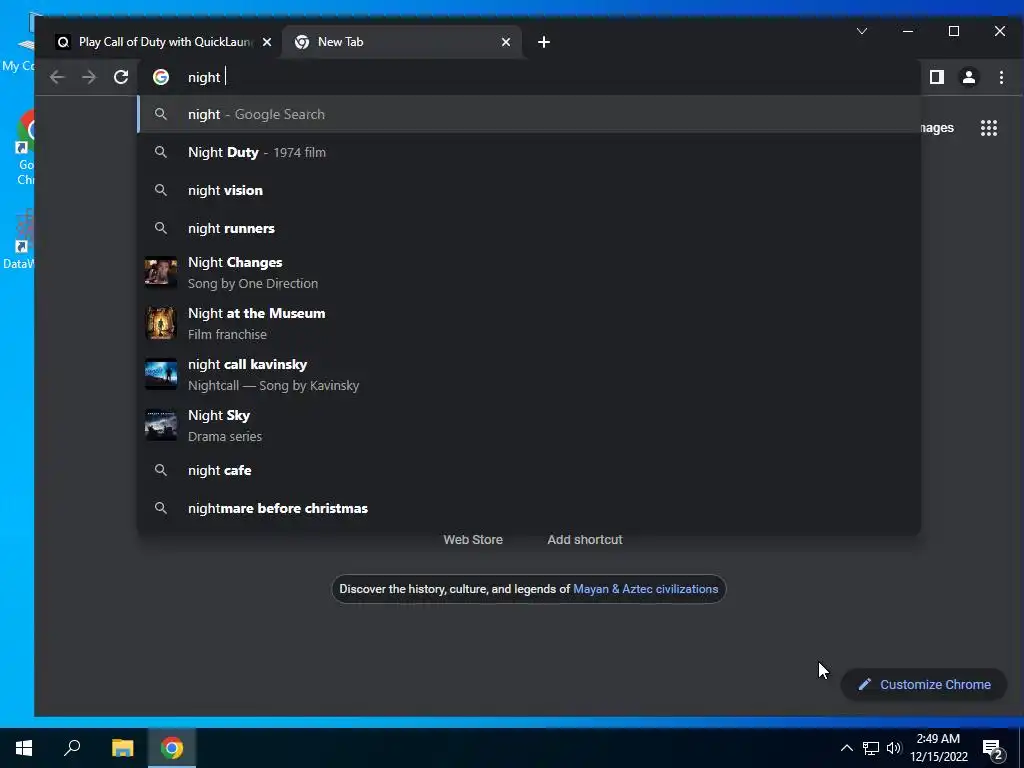Image resolution: width=1024 pixels, height=768 pixels.
Task: Open the volume tray icon
Action: click(x=894, y=748)
